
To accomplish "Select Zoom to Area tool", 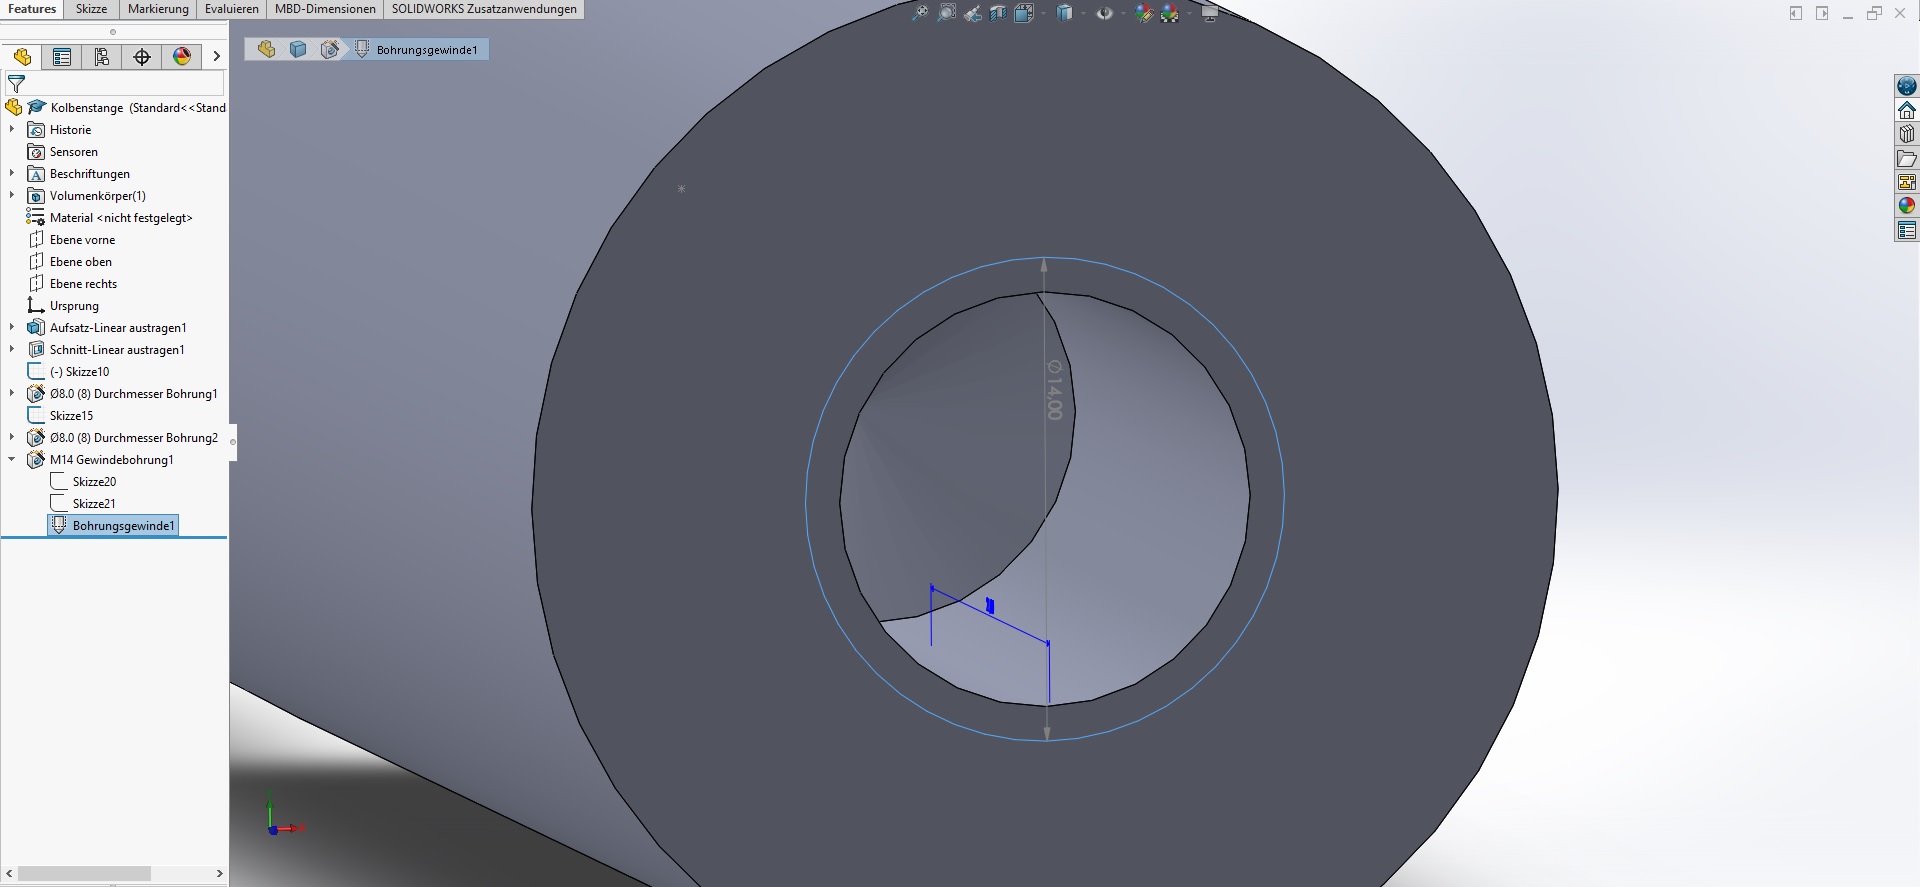I will click(x=946, y=13).
